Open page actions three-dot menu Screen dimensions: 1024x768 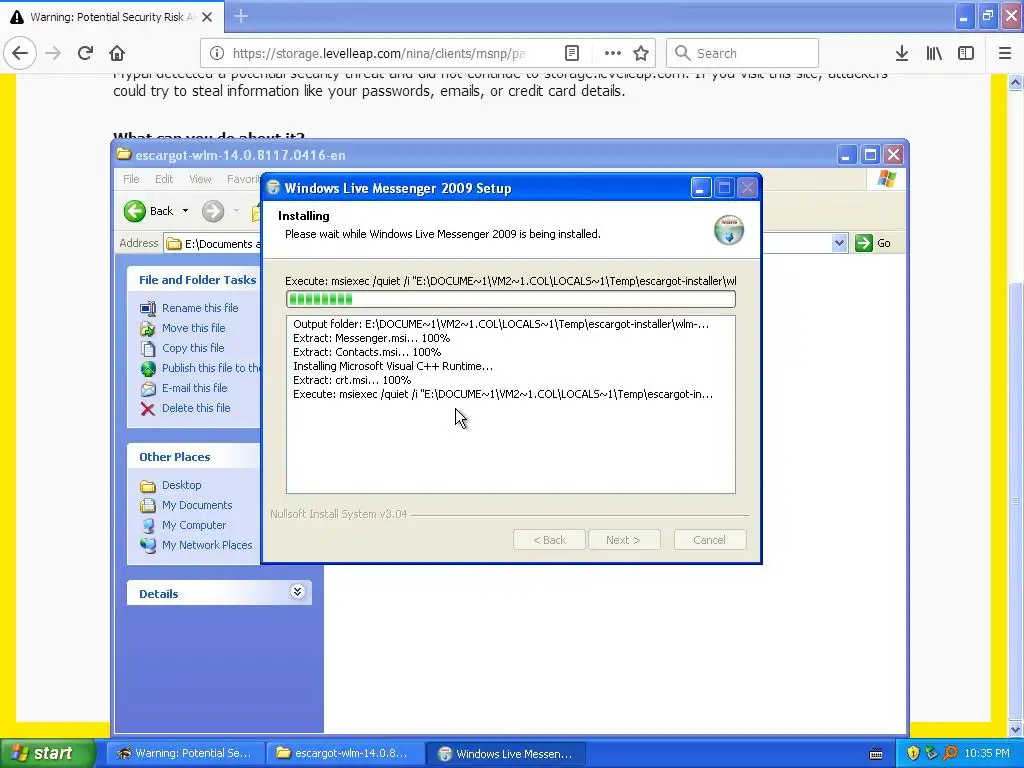613,53
